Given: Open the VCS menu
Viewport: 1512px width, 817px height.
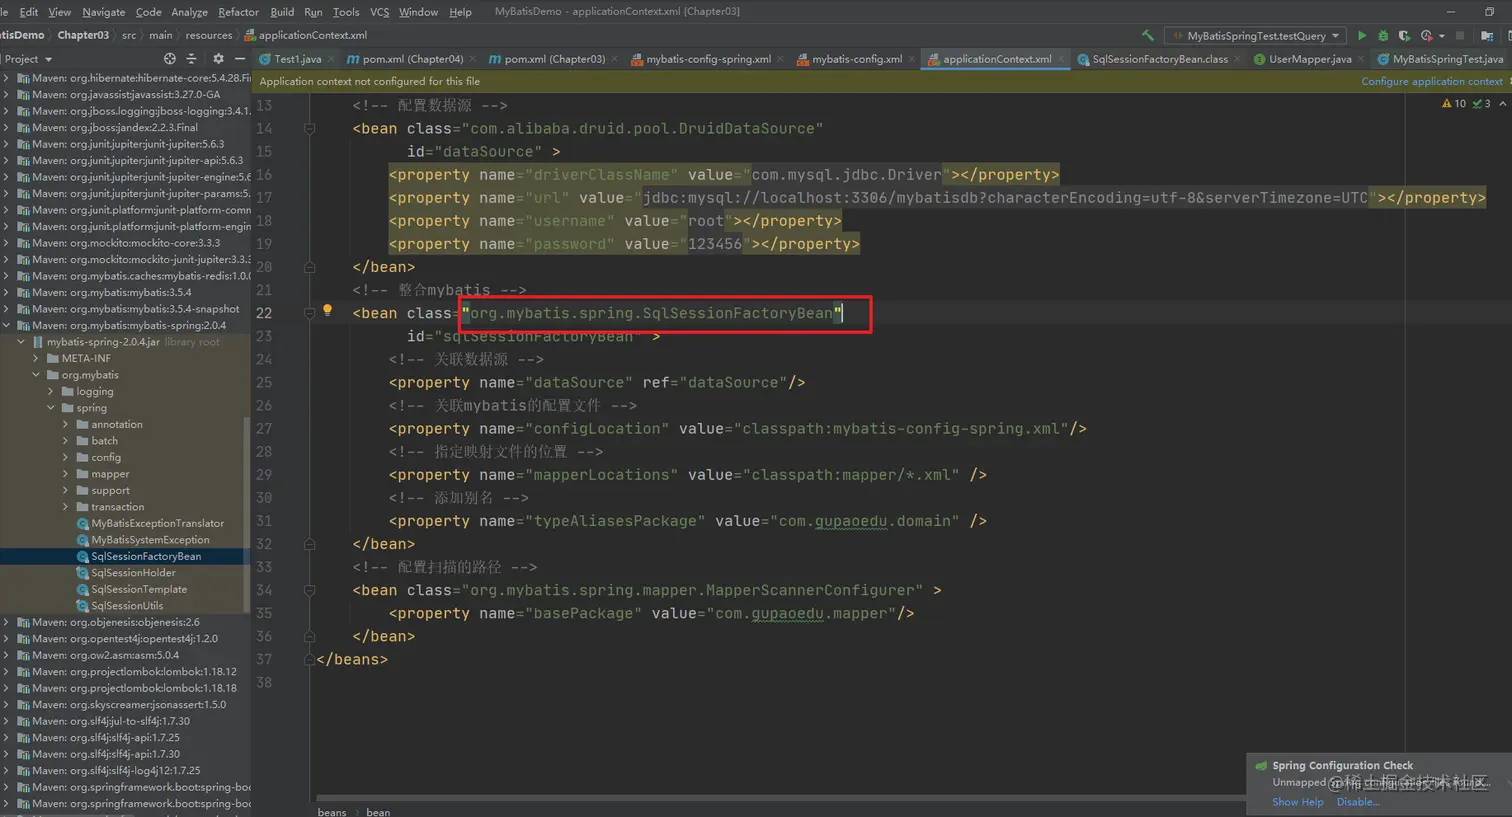Looking at the screenshot, I should click(x=379, y=12).
